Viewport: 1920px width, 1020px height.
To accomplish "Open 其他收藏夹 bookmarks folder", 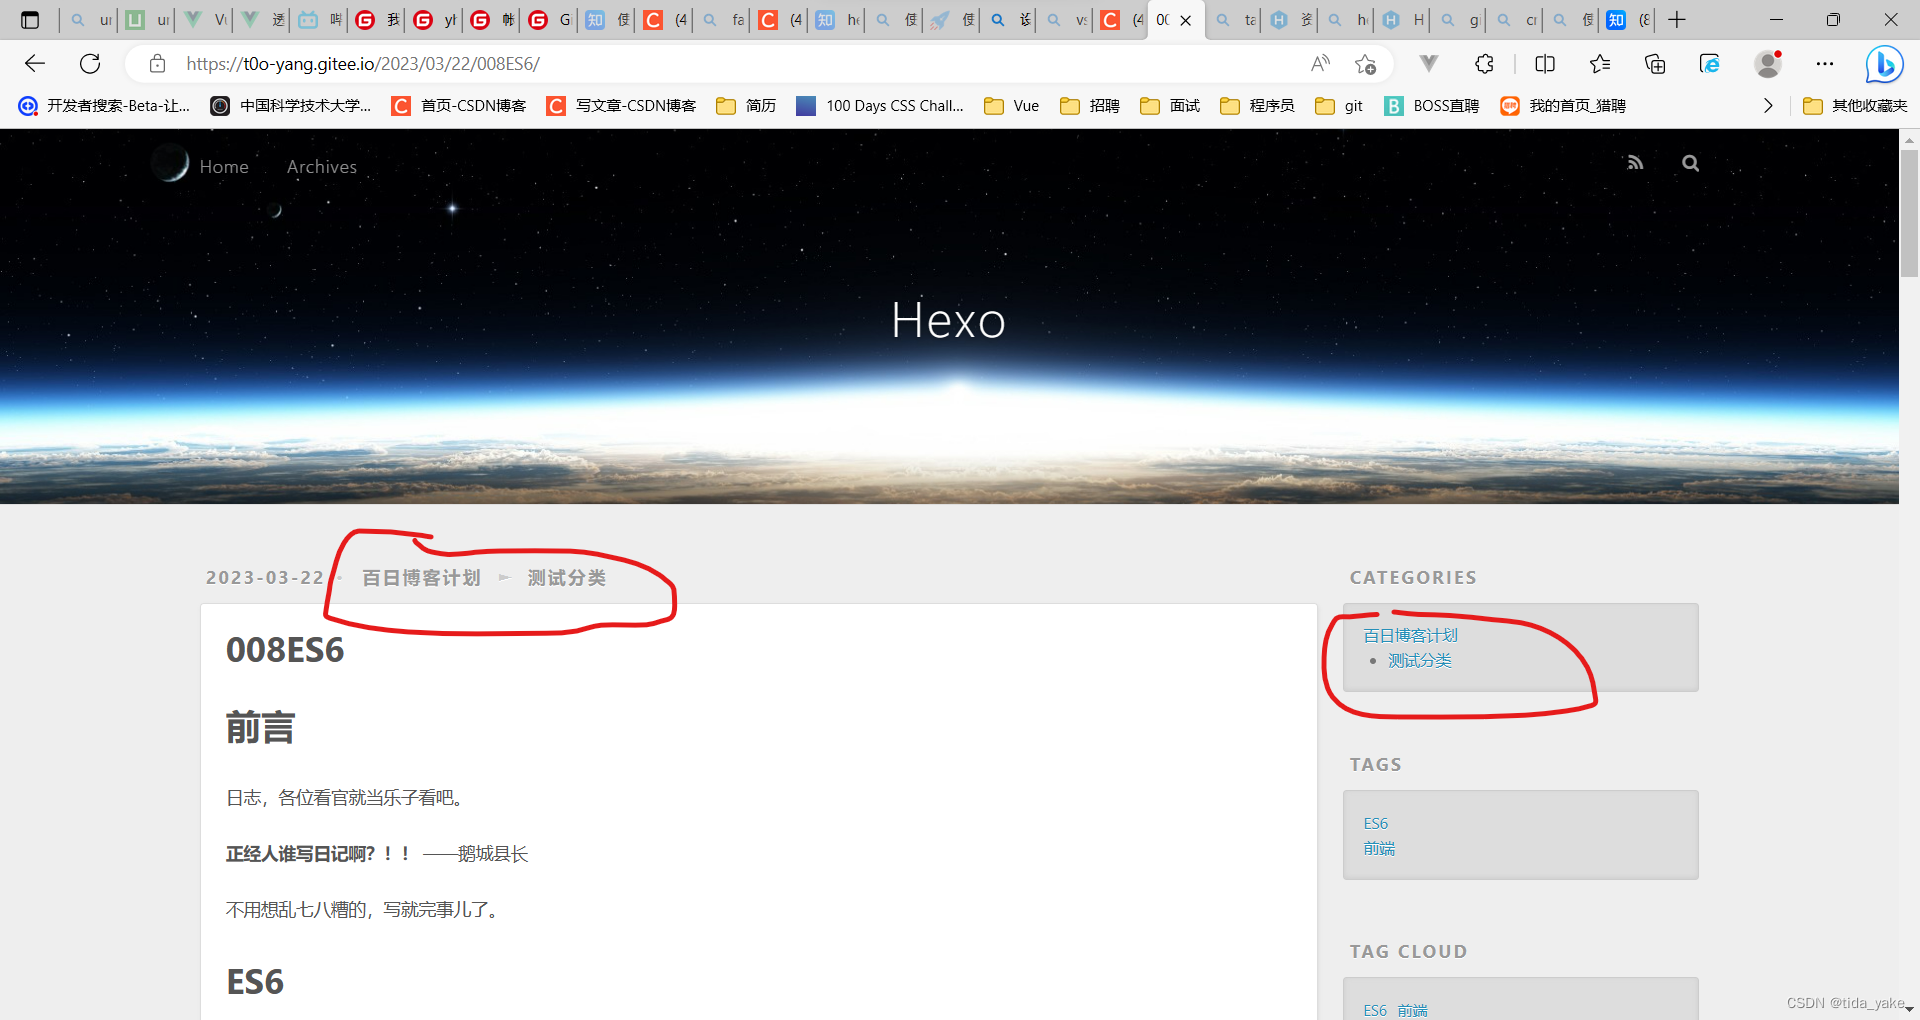I will 1855,106.
